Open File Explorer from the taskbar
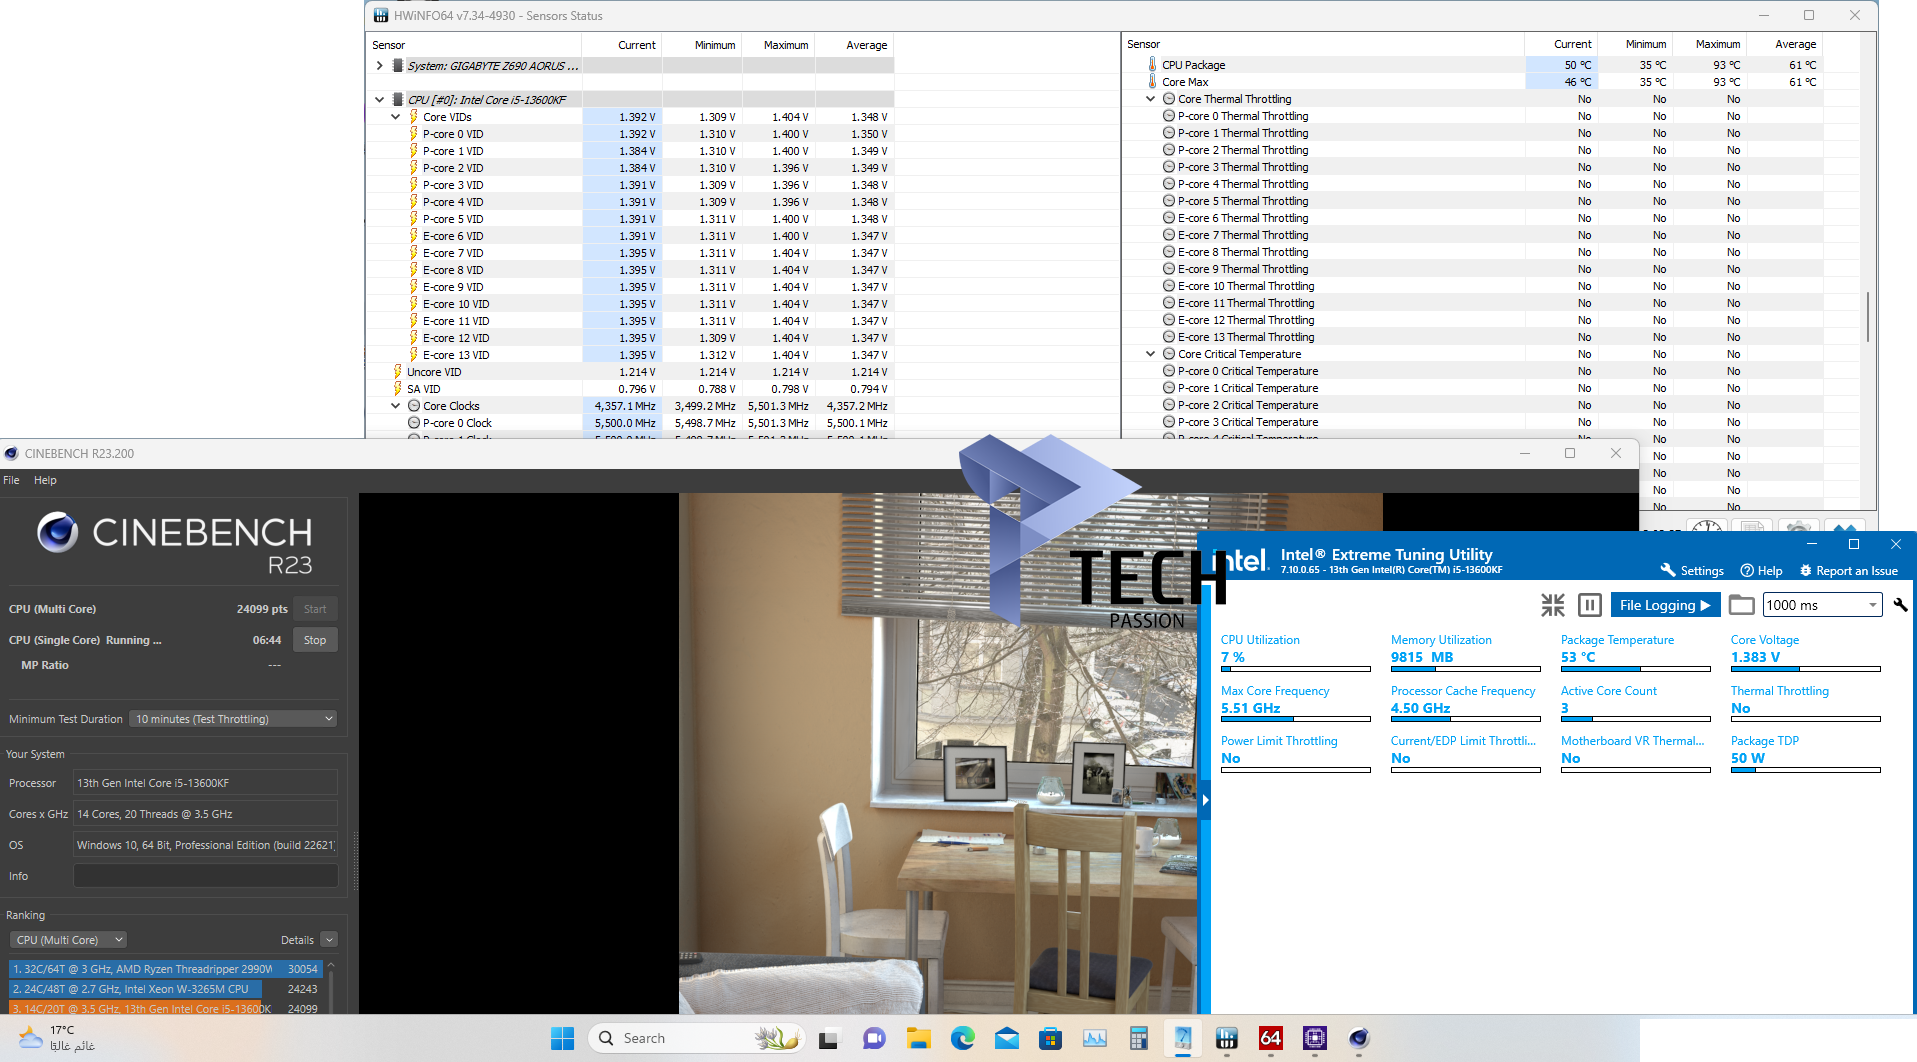The width and height of the screenshot is (1917, 1062). [x=918, y=1038]
